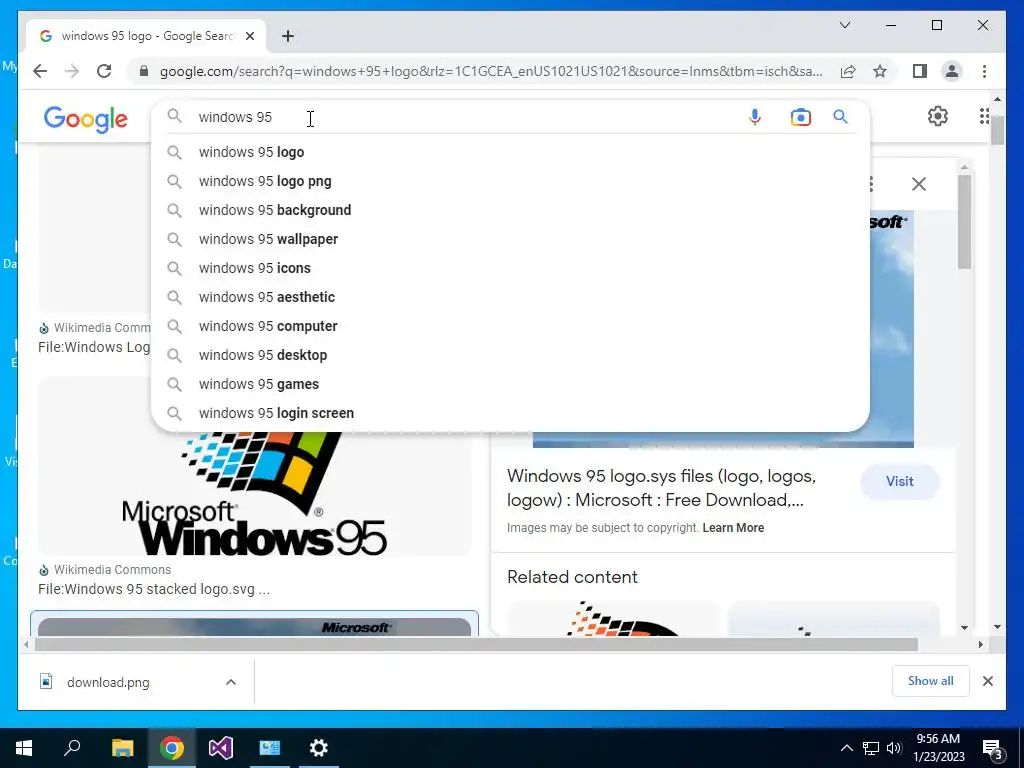Close the 'windows 95 logo' tab
The width and height of the screenshot is (1024, 768).
tap(249, 36)
